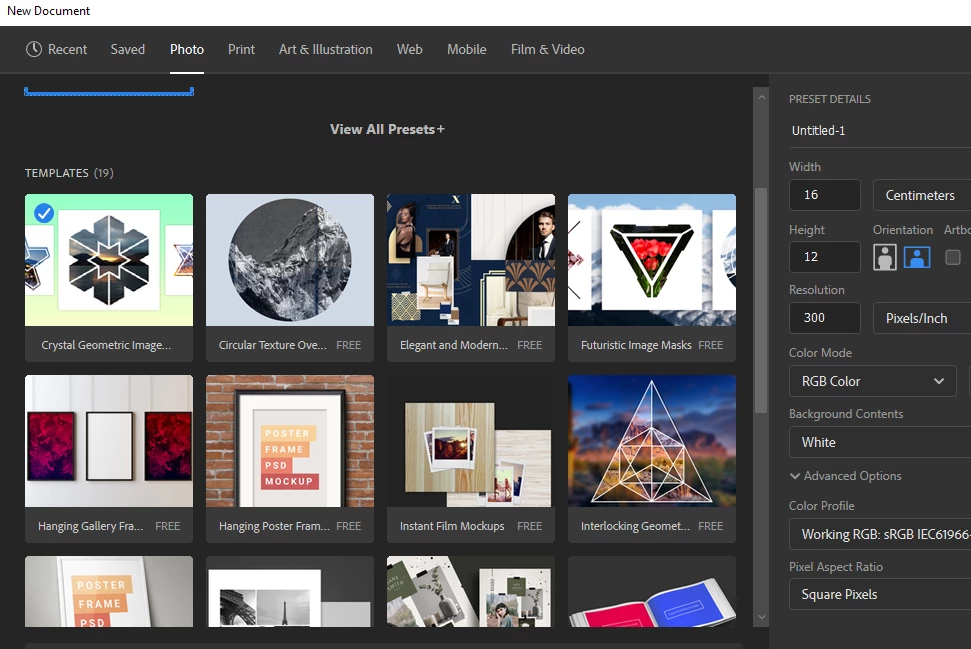Select the Eiffel Tower photo template thumbnail

point(290,591)
